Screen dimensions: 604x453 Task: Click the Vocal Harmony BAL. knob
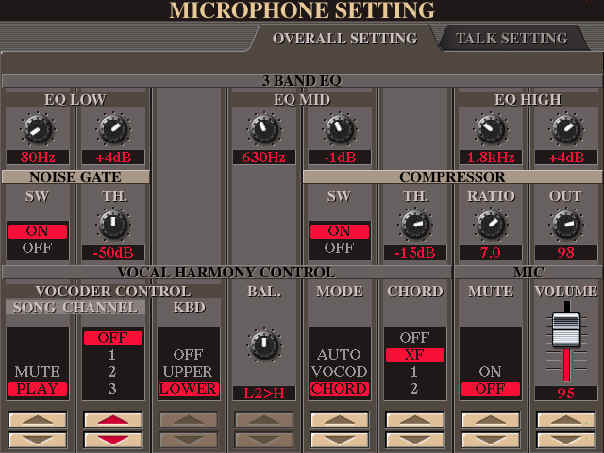[x=264, y=344]
